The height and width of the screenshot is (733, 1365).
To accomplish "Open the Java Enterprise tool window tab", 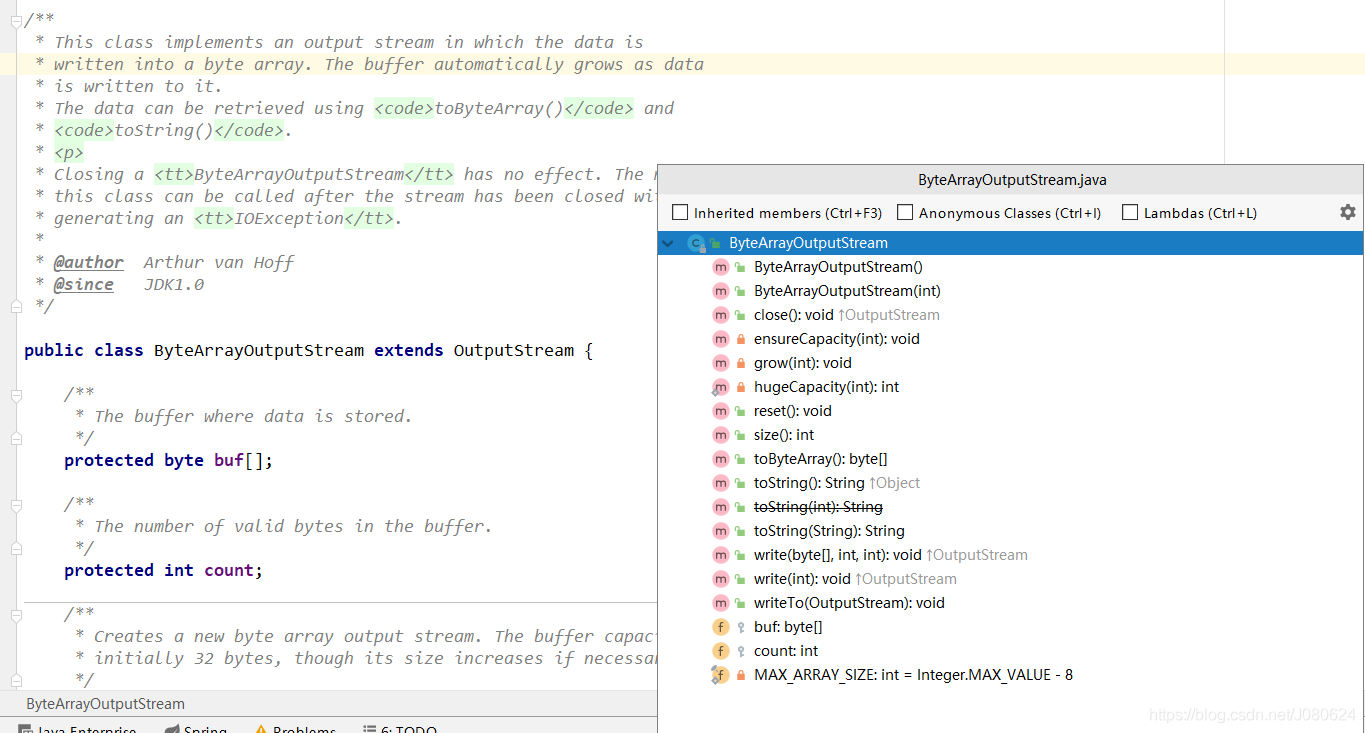I will coord(76,729).
